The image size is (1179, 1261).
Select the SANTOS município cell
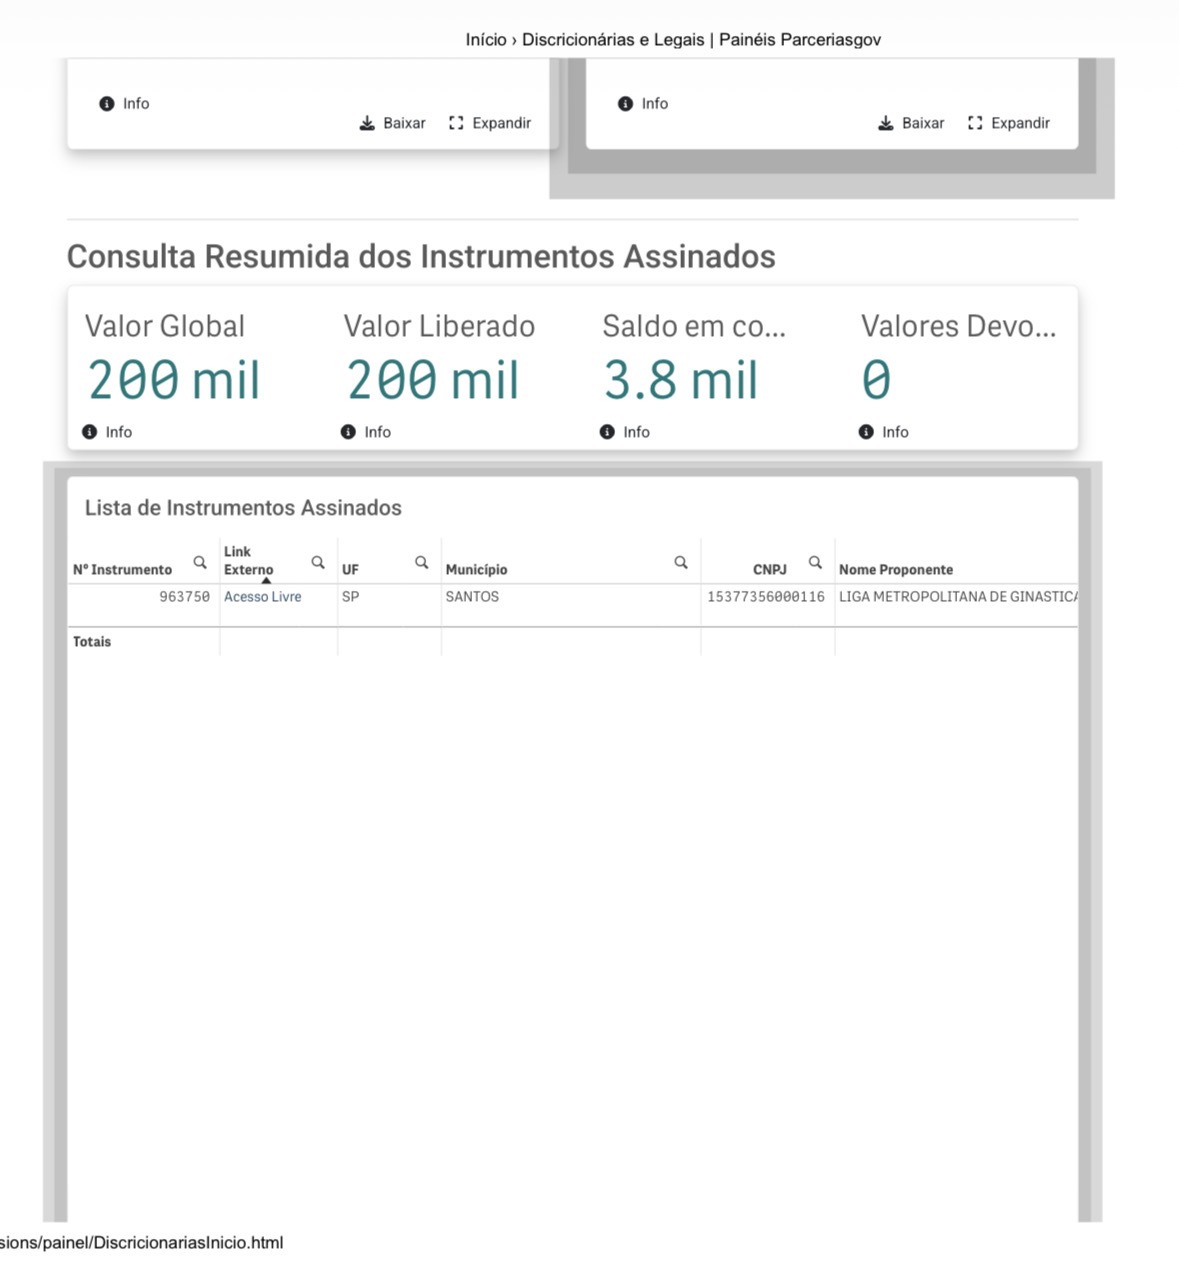472,597
